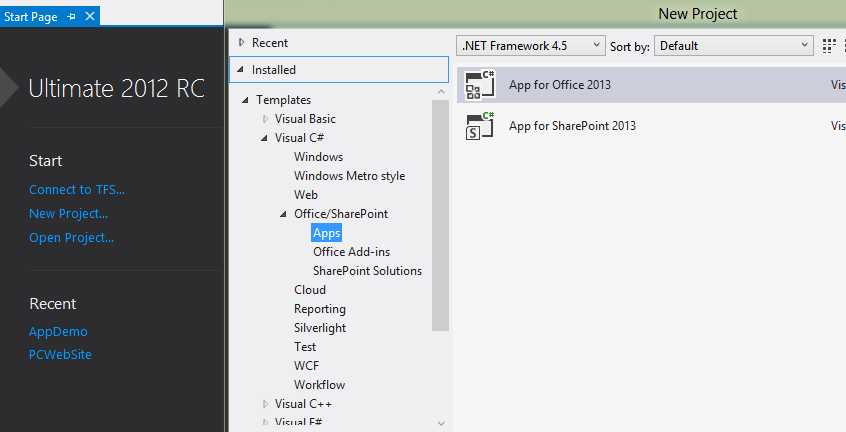Screen dimensions: 846x432
Task: Select the Windows Metro style category
Action: [350, 176]
